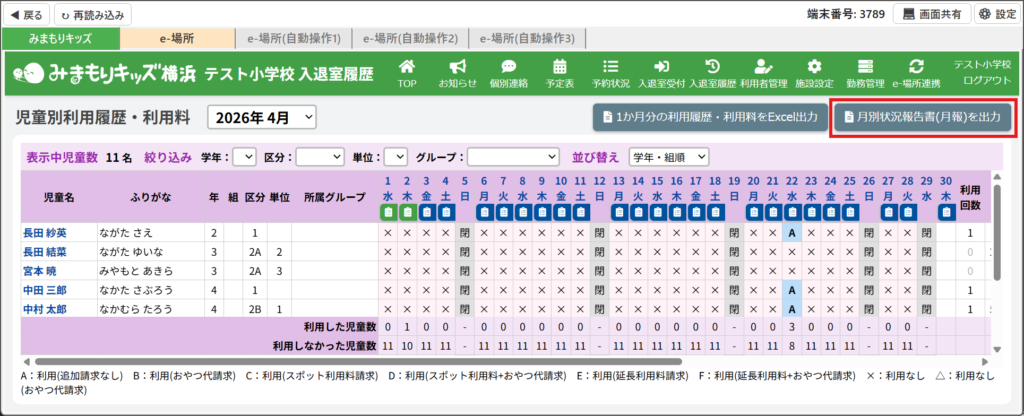Click the Excel出力 export button

tap(709, 118)
